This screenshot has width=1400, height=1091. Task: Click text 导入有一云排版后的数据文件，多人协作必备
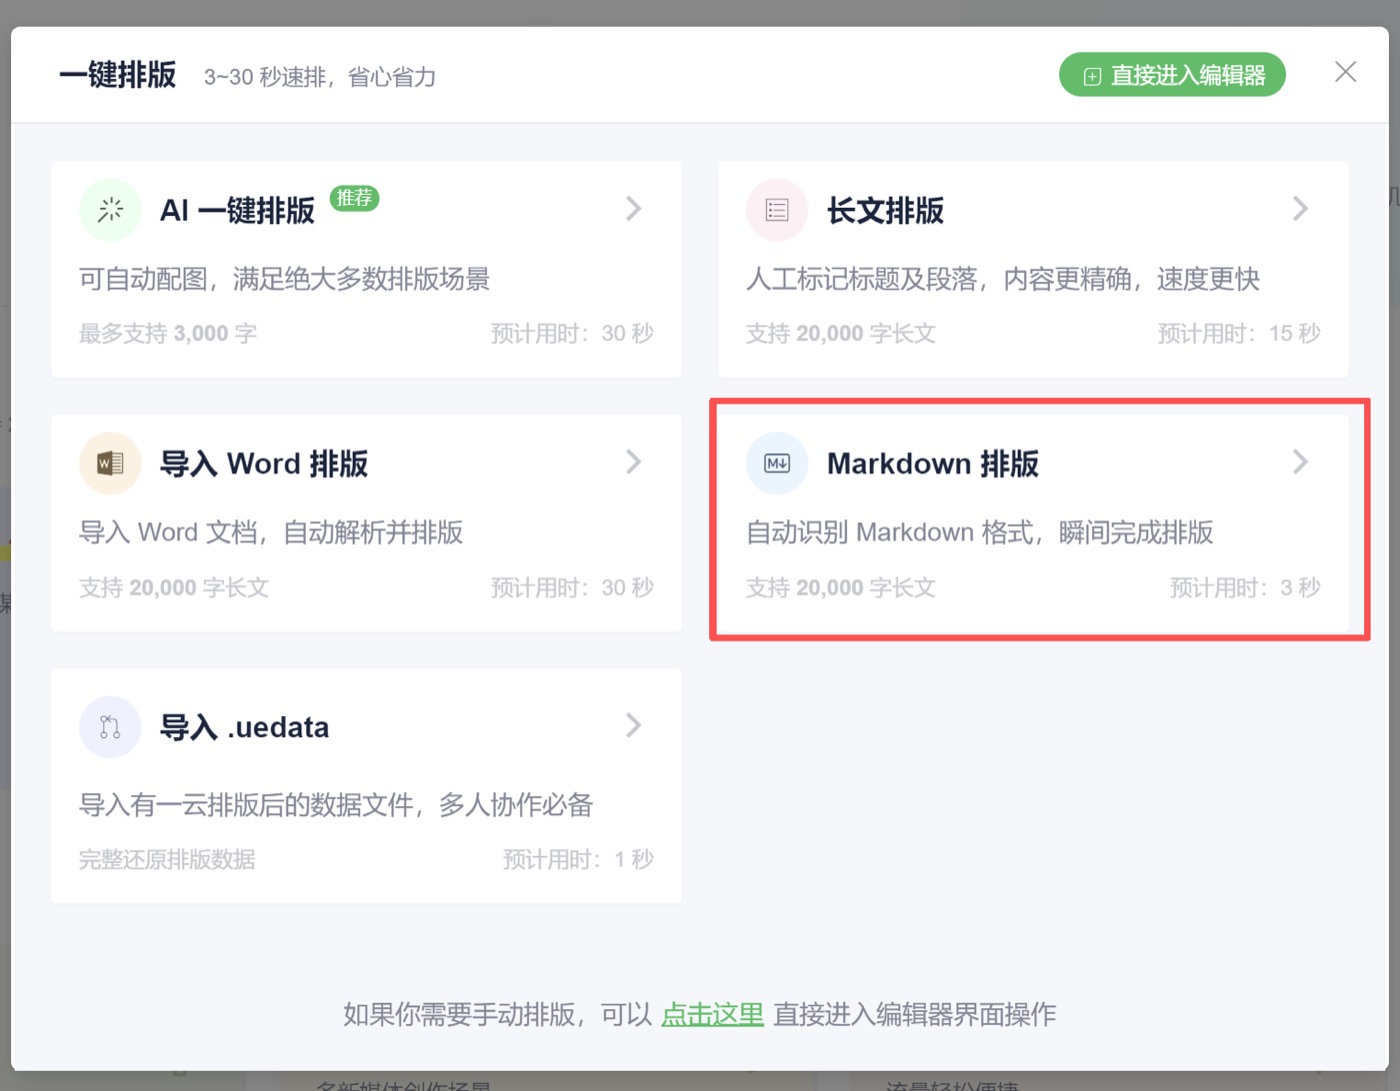click(x=336, y=805)
